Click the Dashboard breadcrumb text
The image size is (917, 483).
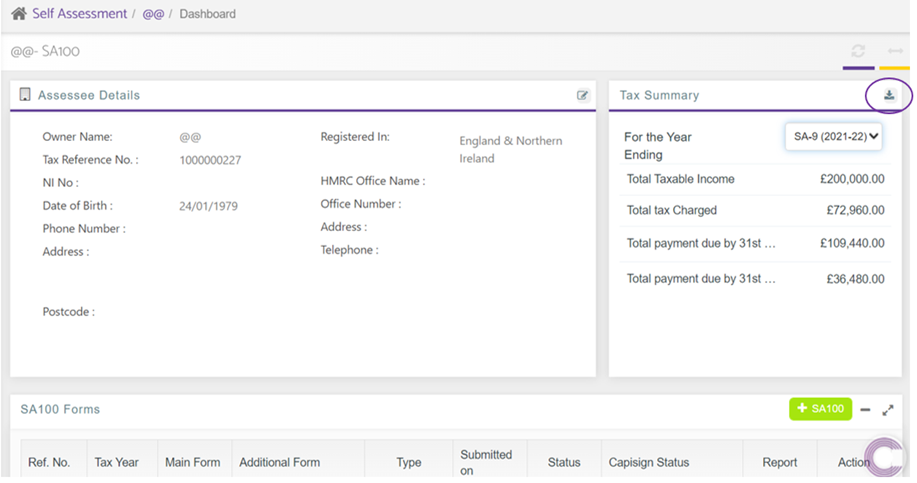208,14
